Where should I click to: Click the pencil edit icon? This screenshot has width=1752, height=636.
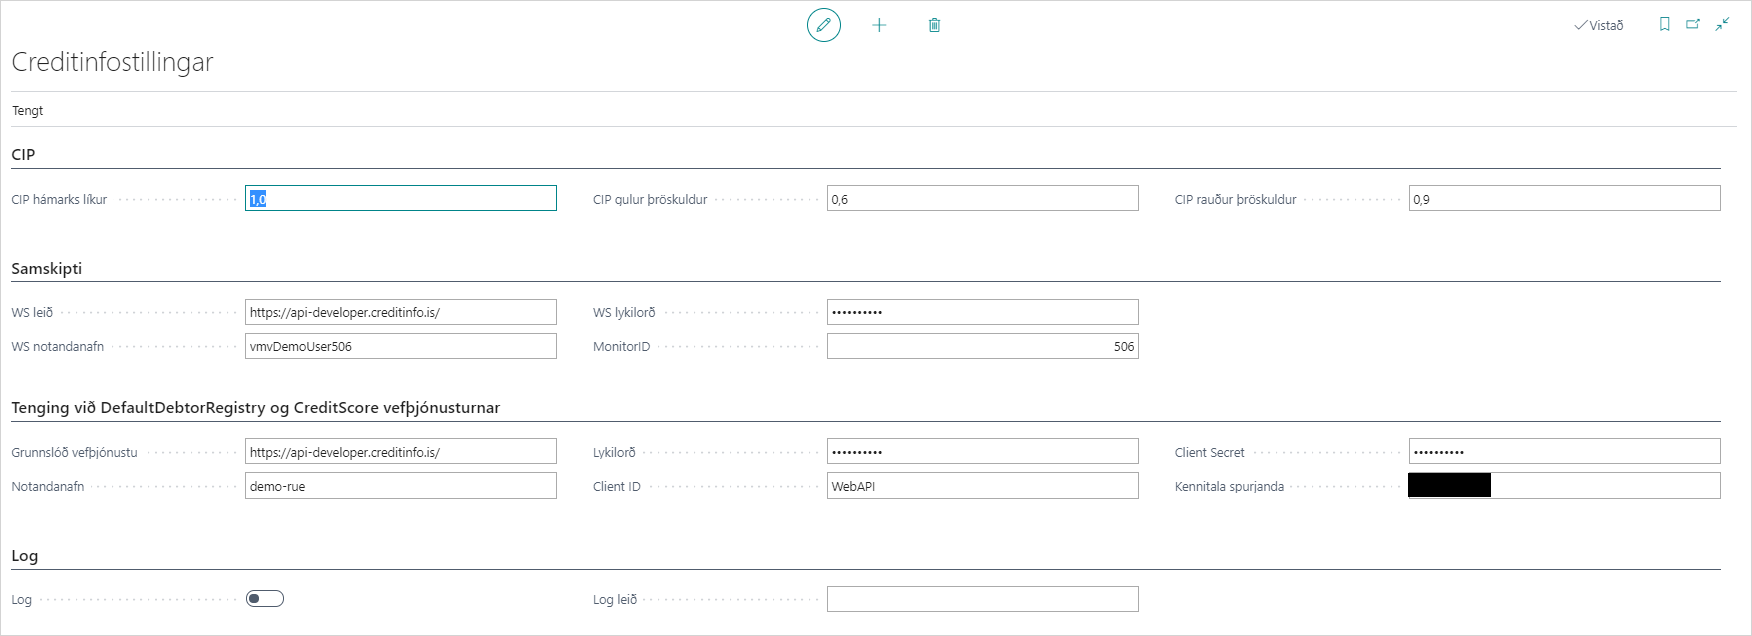tap(823, 25)
